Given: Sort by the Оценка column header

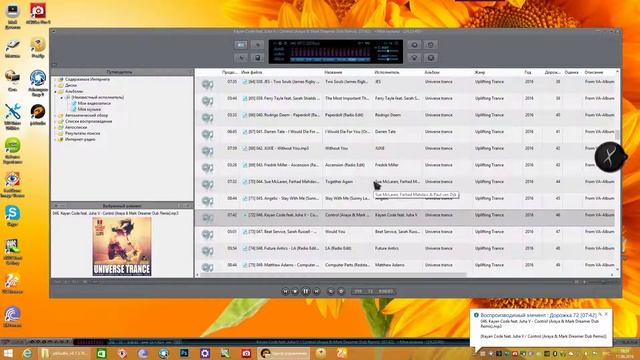Looking at the screenshot, I should 571,72.
